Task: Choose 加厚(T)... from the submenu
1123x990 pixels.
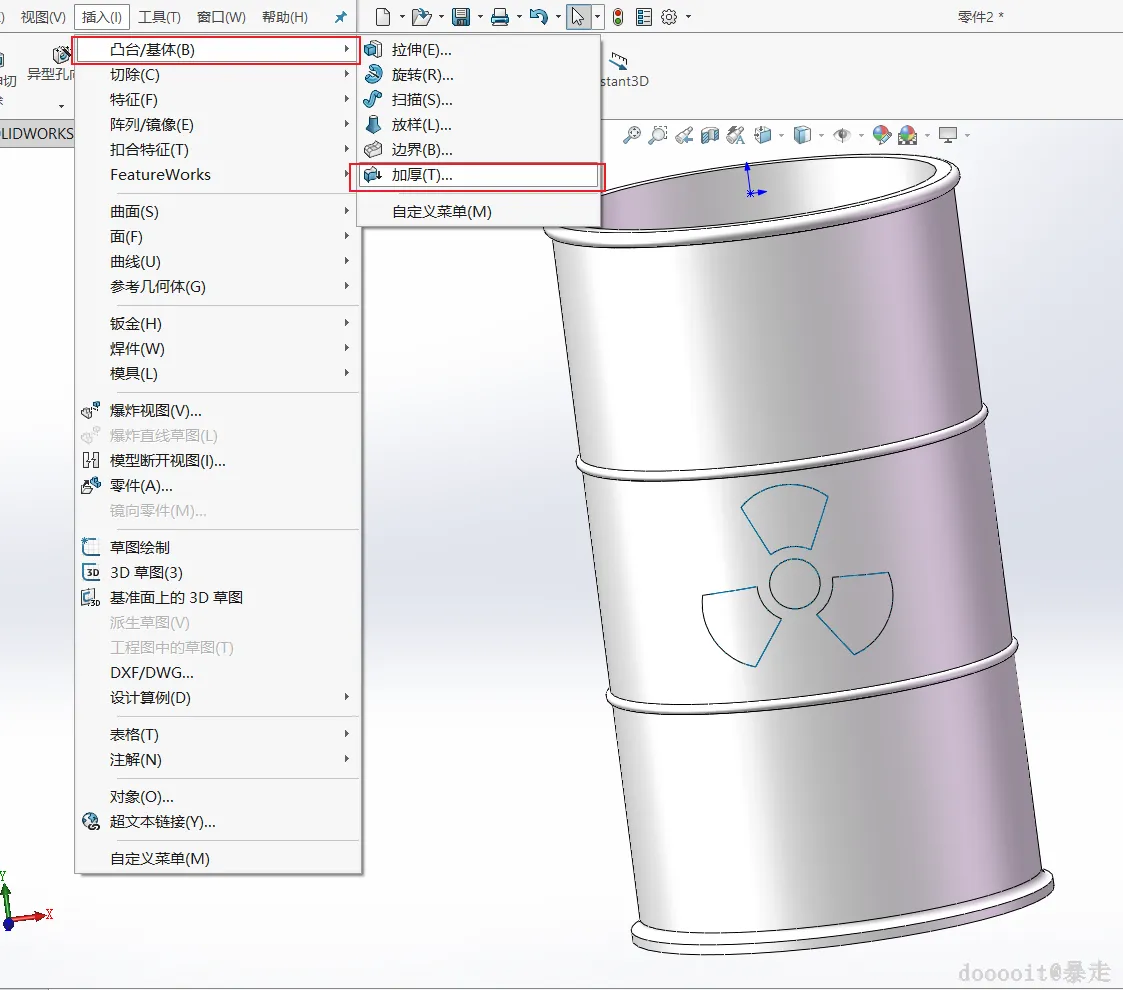Action: click(421, 175)
